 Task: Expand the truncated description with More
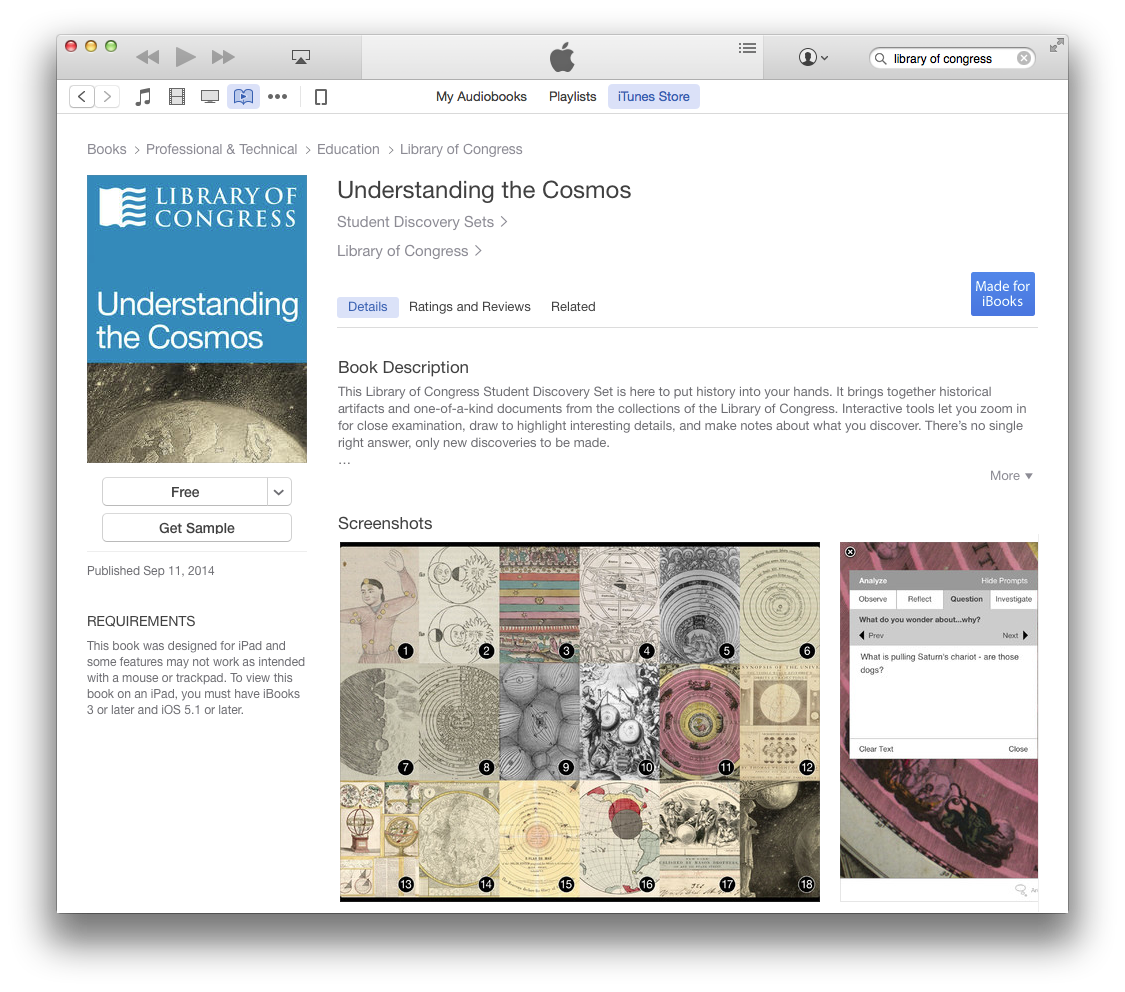pos(1010,475)
